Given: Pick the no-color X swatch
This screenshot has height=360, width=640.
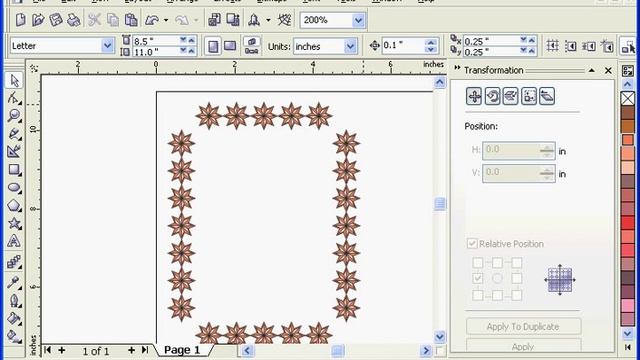Looking at the screenshot, I should pyautogui.click(x=627, y=98).
